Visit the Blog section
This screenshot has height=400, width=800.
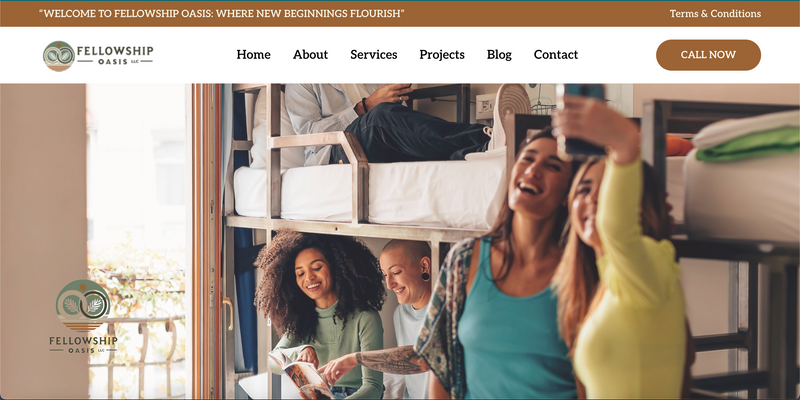(499, 55)
